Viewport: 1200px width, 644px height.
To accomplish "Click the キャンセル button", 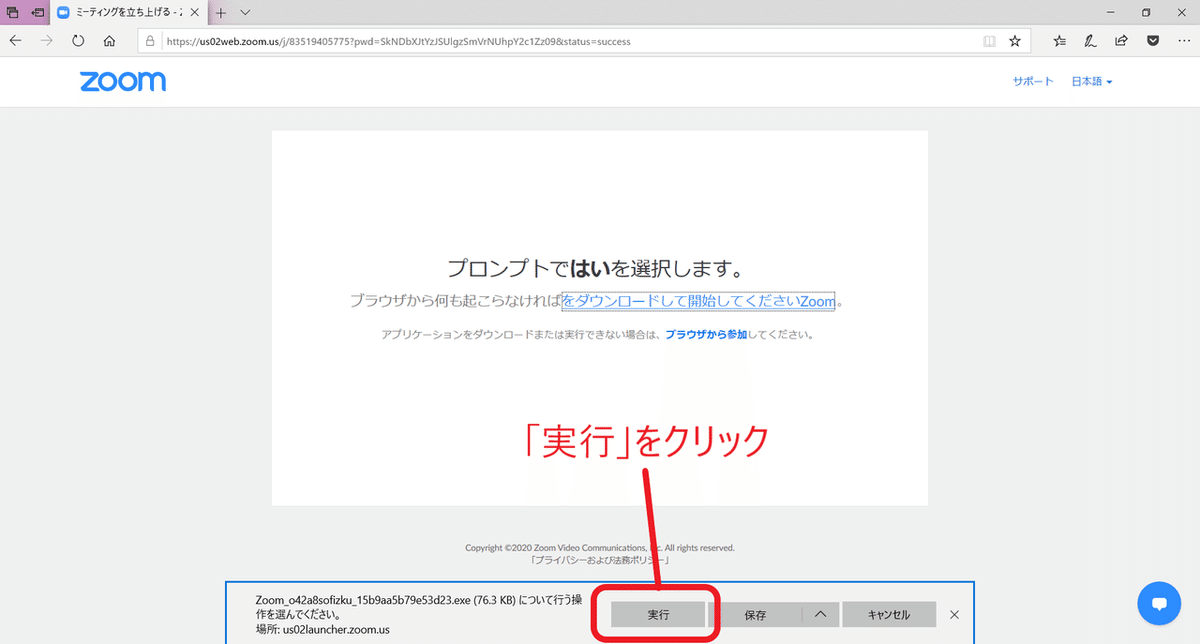I will click(x=889, y=615).
